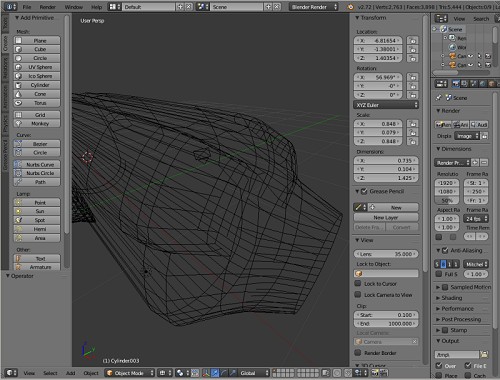Enable Render Border checkbox
Screen dimensions: 500x380
358,353
